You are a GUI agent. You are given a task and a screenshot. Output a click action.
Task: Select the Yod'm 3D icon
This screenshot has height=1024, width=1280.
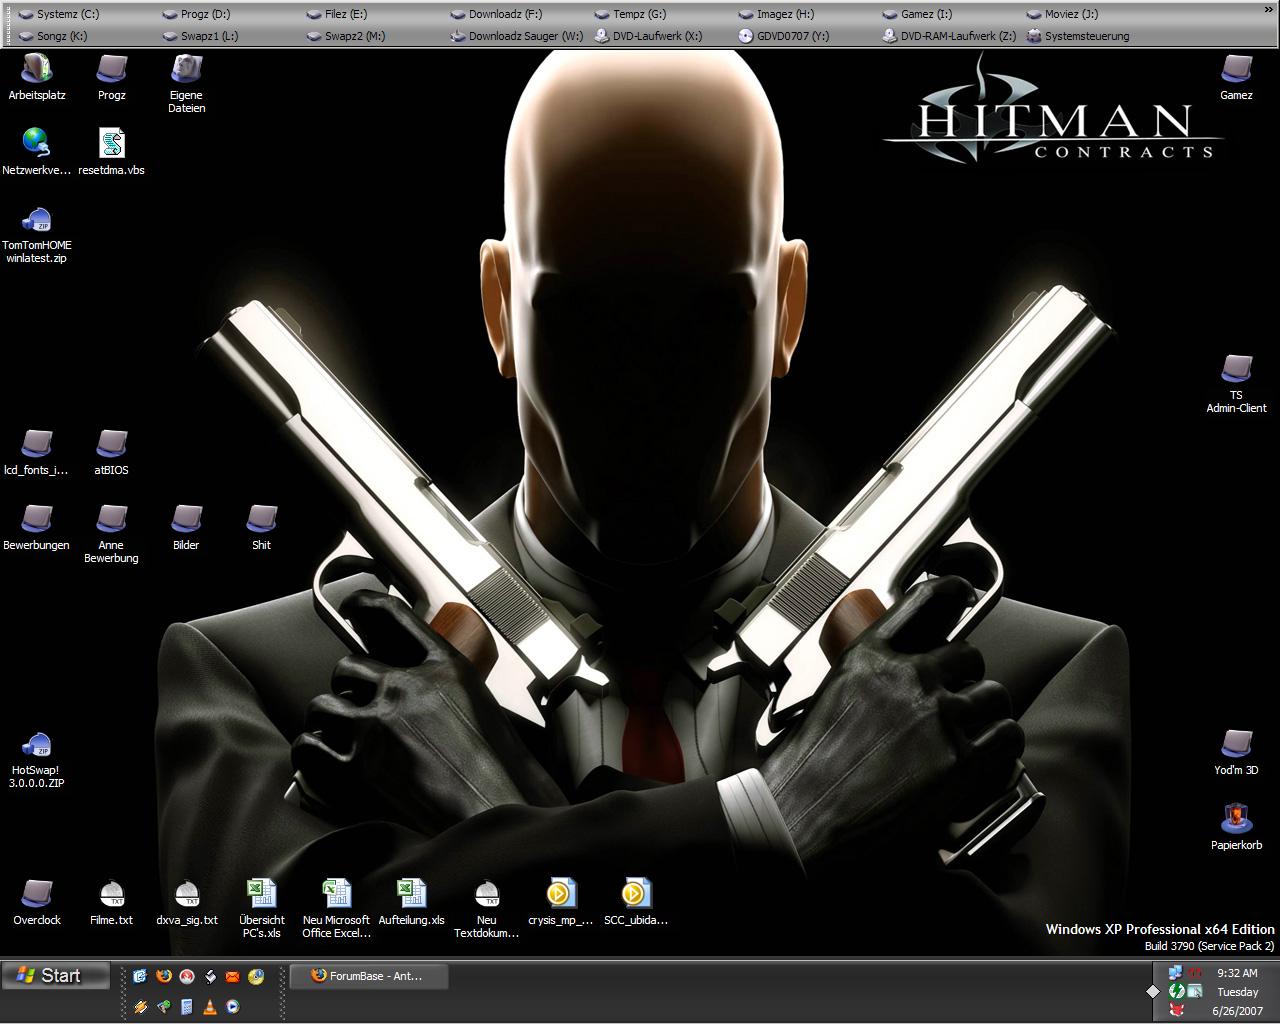(1237, 752)
